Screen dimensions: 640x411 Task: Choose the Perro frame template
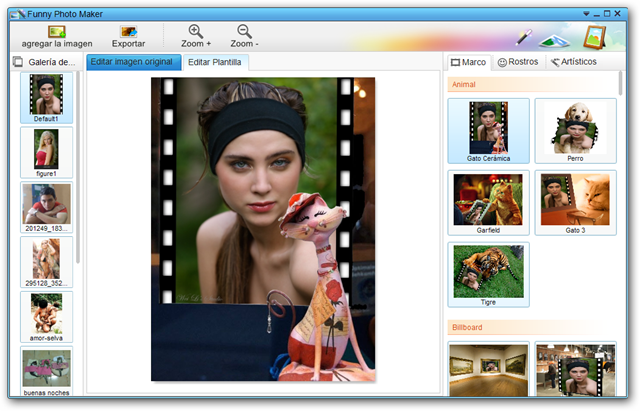coord(576,131)
